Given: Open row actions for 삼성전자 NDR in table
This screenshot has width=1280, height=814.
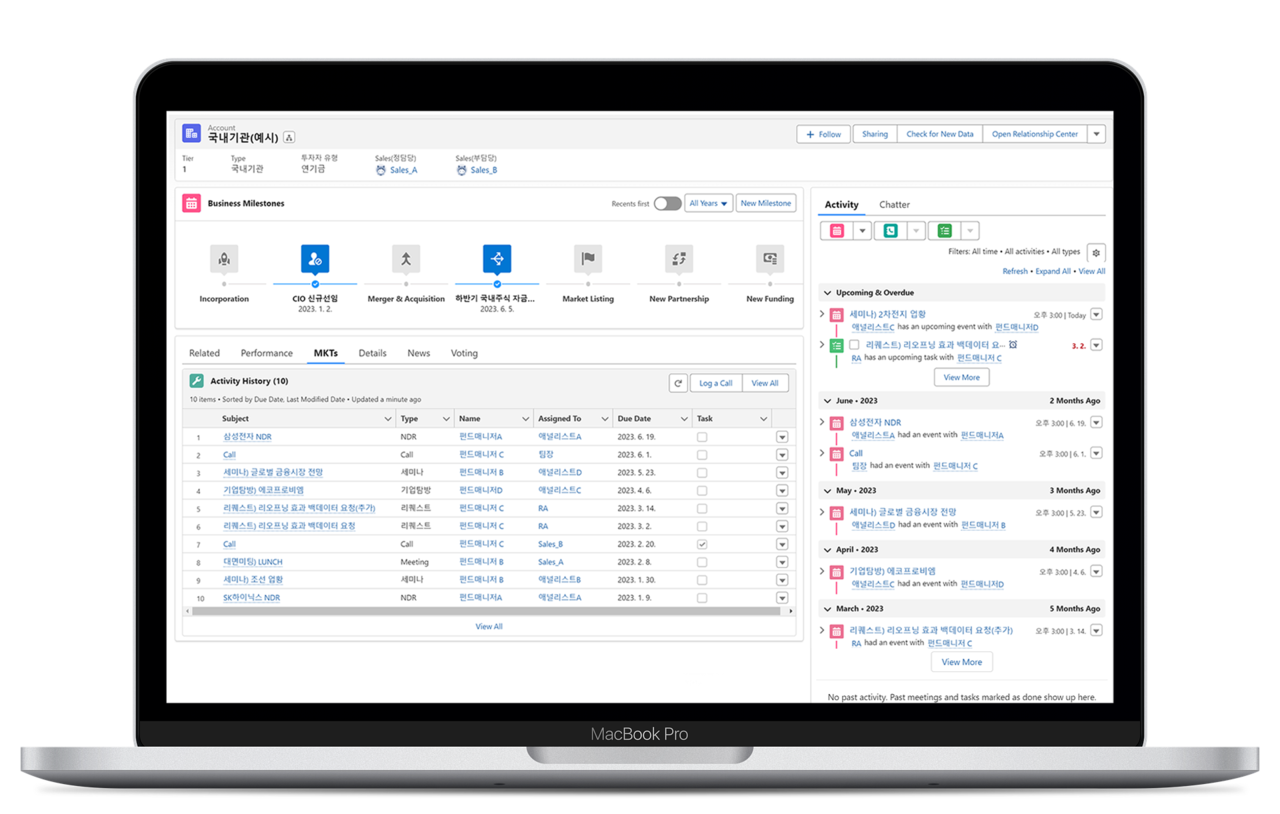Looking at the screenshot, I should click(782, 437).
